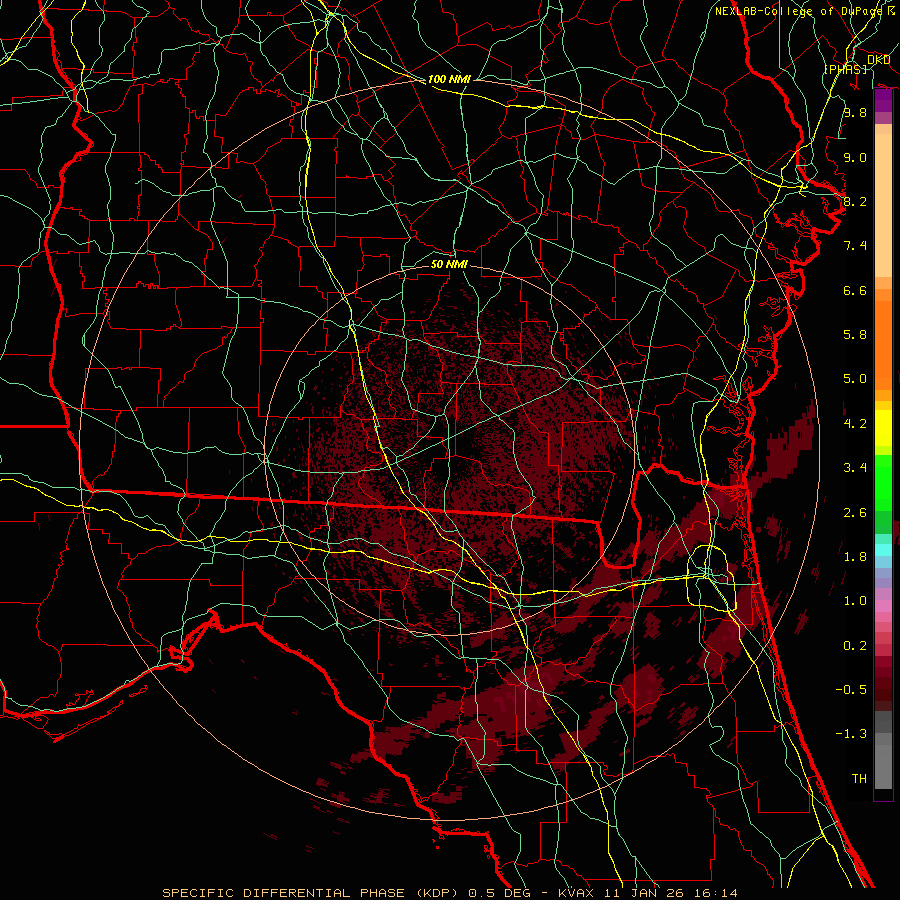Click the 8.2 scale value
900x900 pixels.
tap(855, 201)
